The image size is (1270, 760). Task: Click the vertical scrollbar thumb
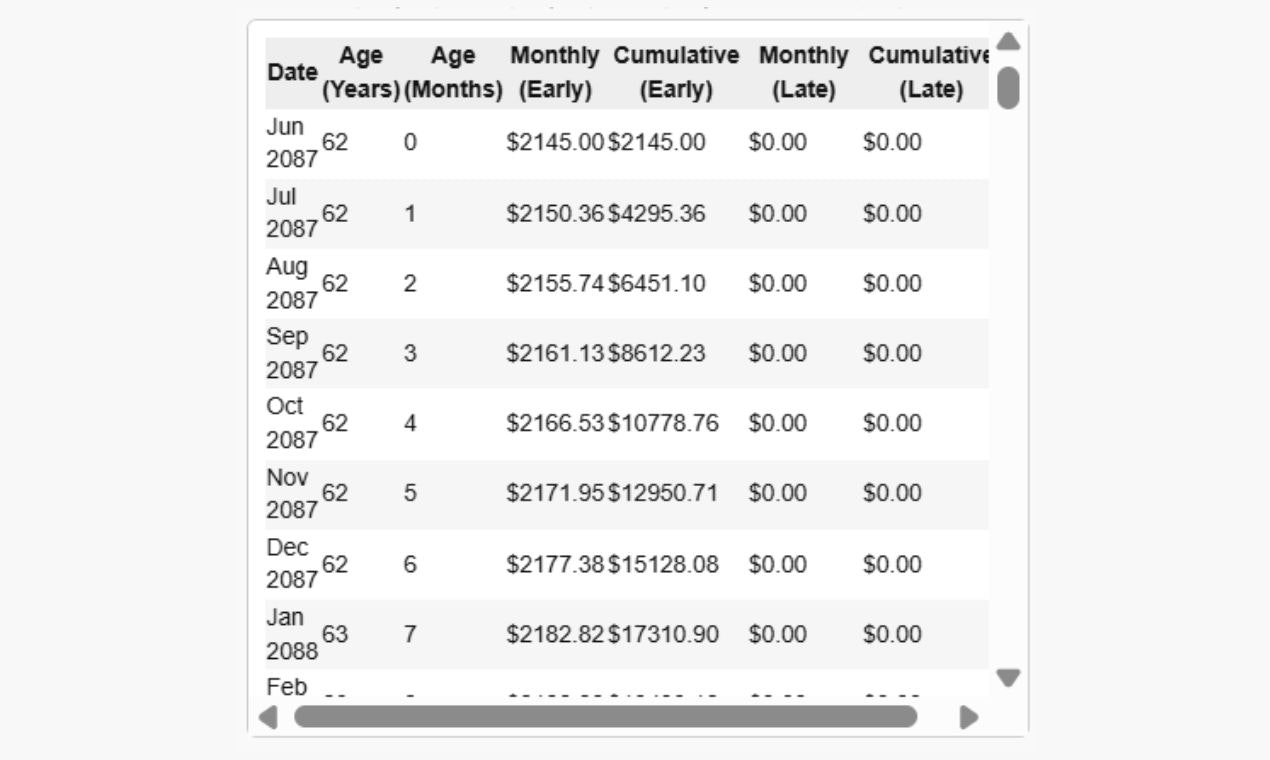[1008, 87]
